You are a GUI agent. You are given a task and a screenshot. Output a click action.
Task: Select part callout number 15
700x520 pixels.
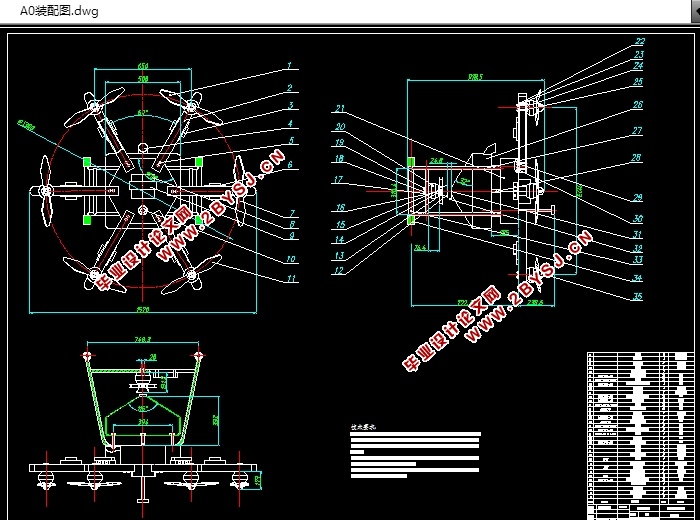[x=340, y=224]
